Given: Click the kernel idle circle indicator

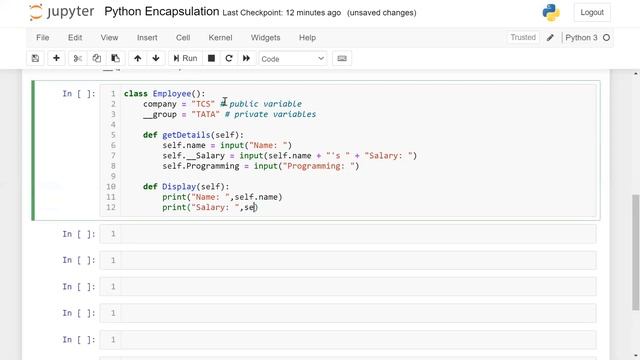Looking at the screenshot, I should (x=607, y=38).
